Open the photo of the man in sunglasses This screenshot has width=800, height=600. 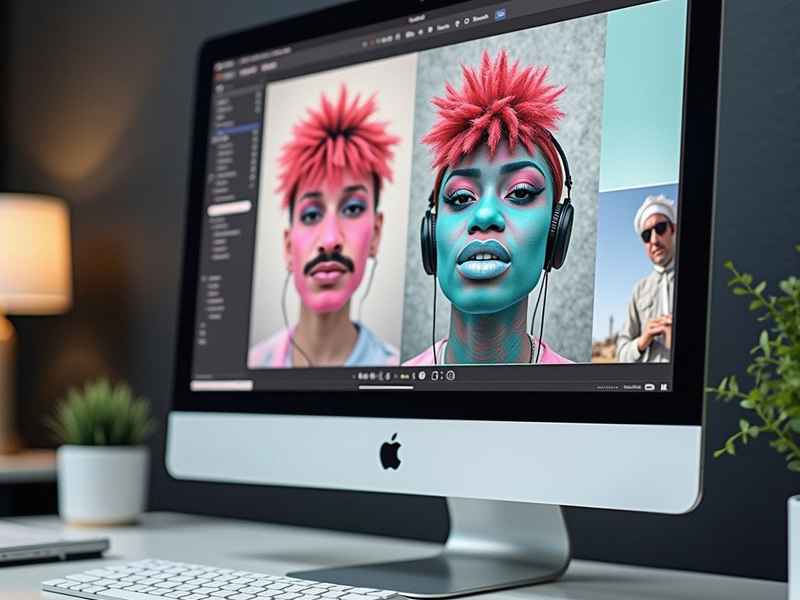[634, 274]
